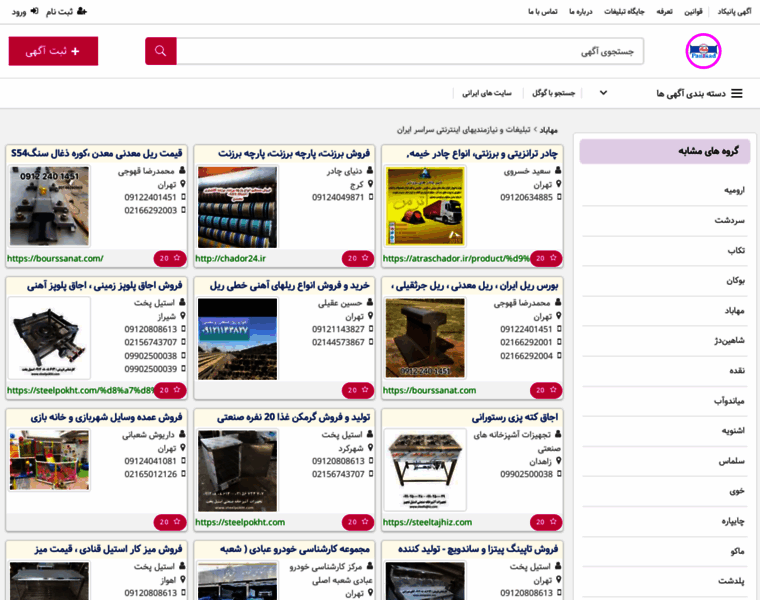
Task: Open ad title تولید و فروش گرمکن غذا
Action: point(293,417)
